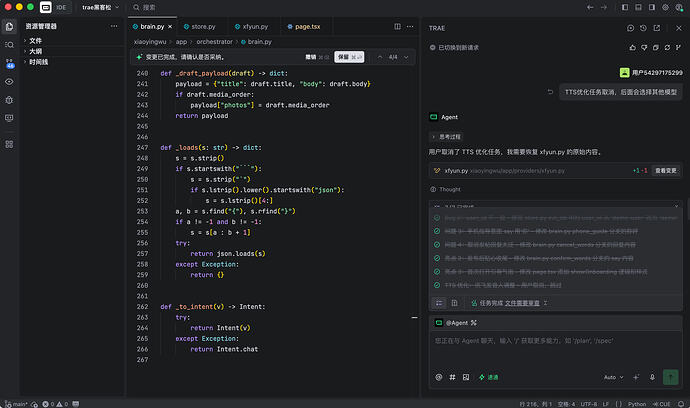The image size is (690, 408).
Task: Give thumbs down to the response
Action: coord(644,48)
